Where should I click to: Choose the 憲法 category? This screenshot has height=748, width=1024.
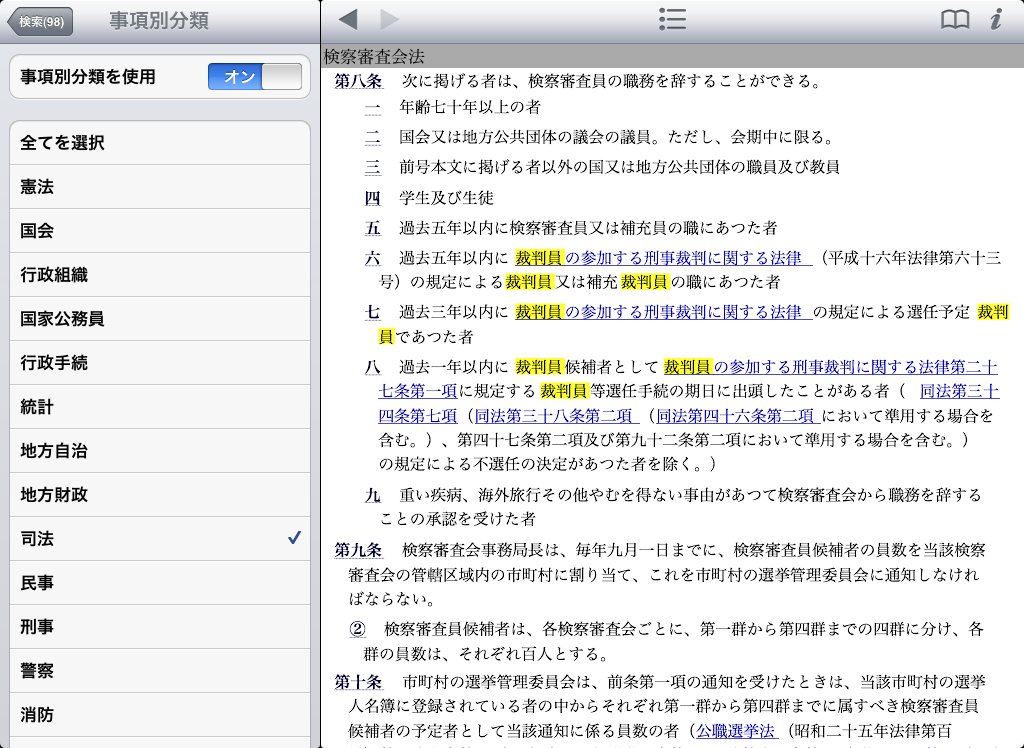tap(160, 187)
